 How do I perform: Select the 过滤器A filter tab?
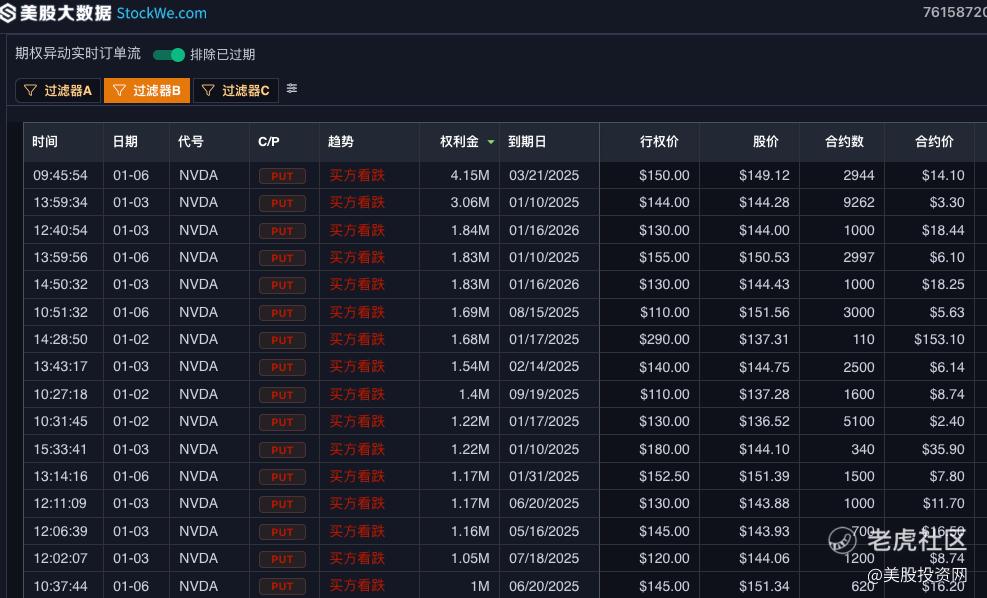[x=58, y=91]
